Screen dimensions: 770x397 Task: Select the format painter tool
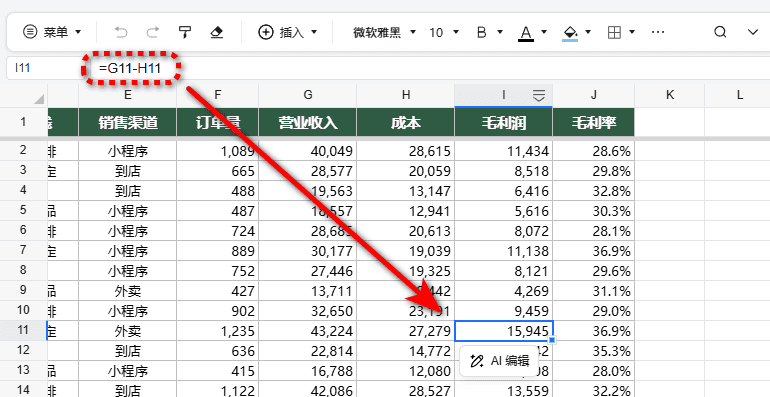tap(185, 32)
